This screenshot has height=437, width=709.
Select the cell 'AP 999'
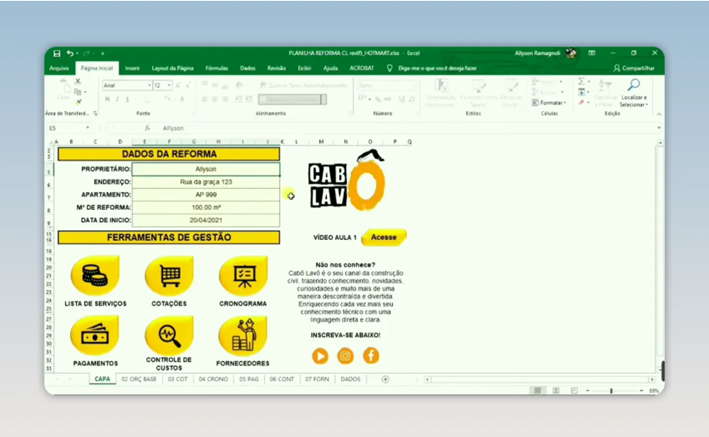pos(206,195)
